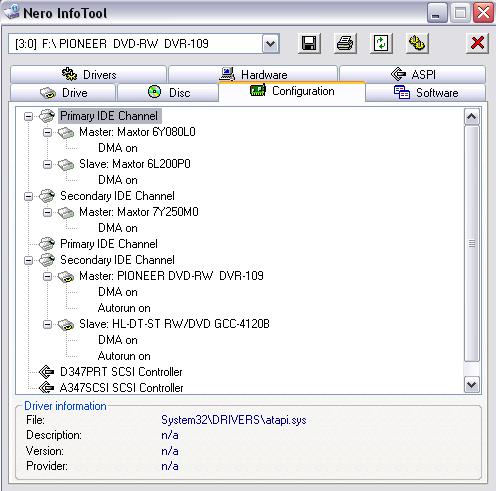Collapse the first Primary IDE Channel node
The image size is (496, 491).
click(x=29, y=116)
